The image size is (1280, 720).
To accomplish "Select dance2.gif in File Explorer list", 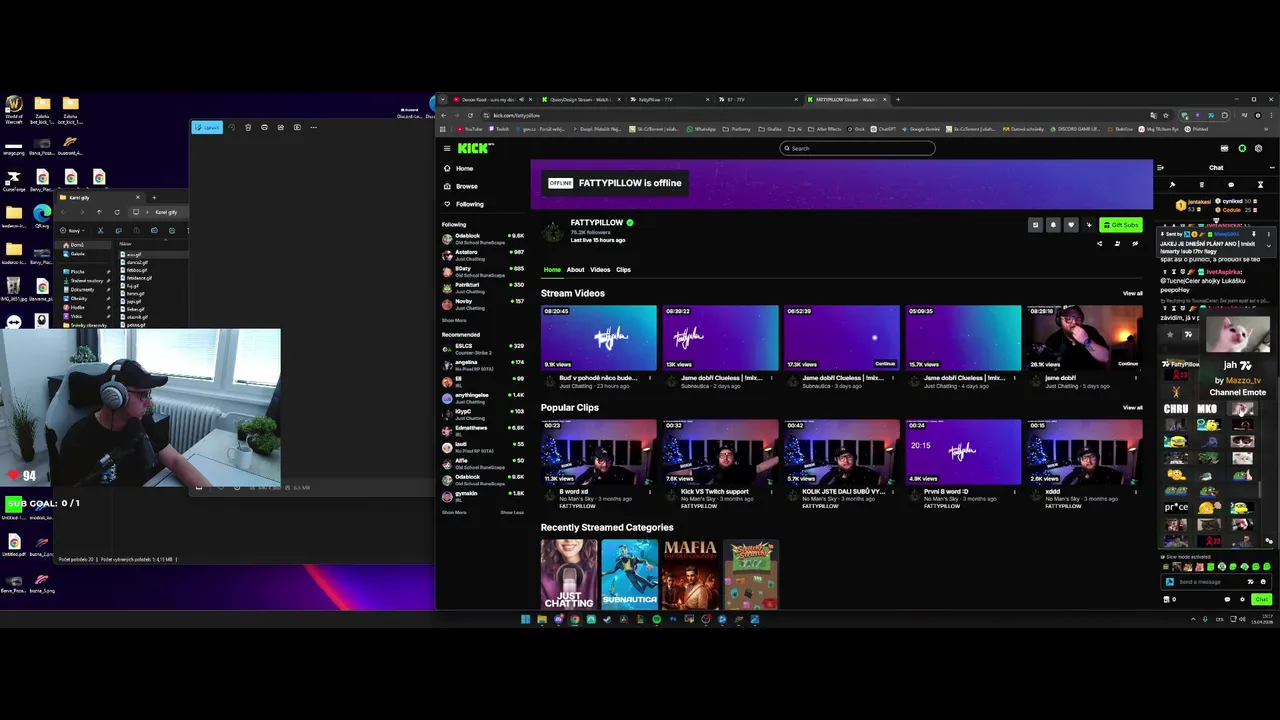I will point(135,263).
